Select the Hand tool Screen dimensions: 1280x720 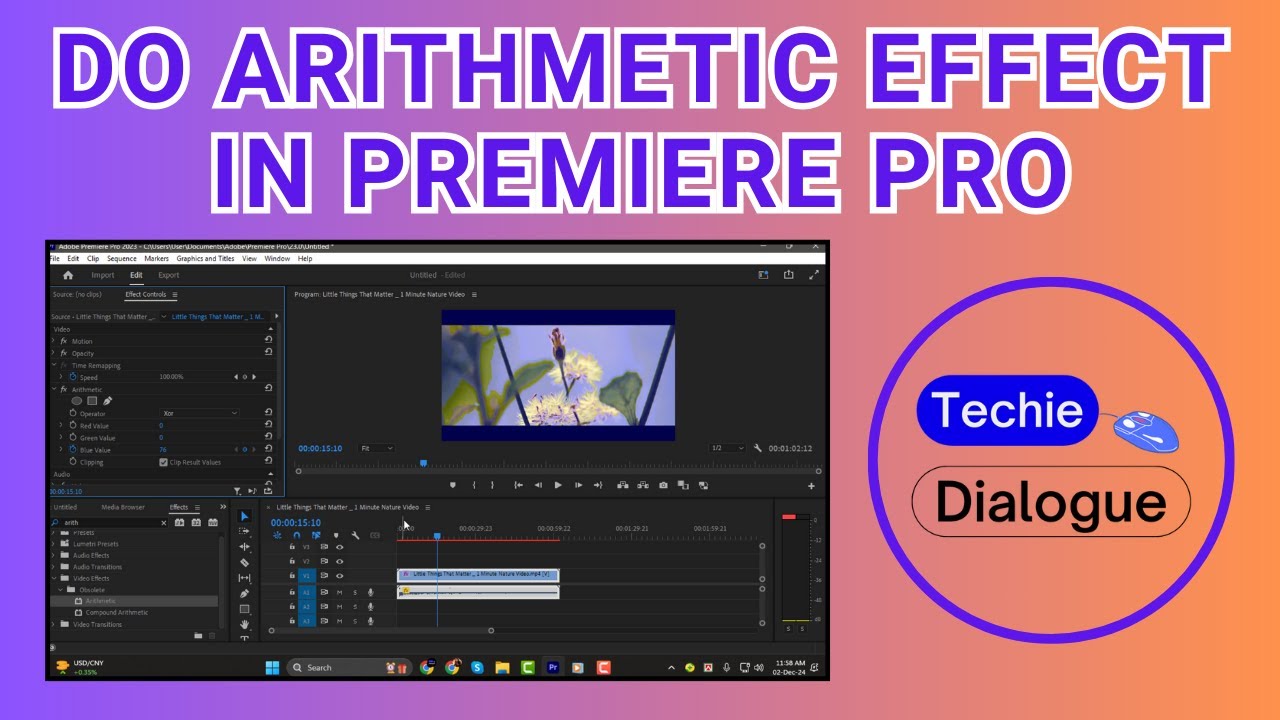tap(245, 625)
